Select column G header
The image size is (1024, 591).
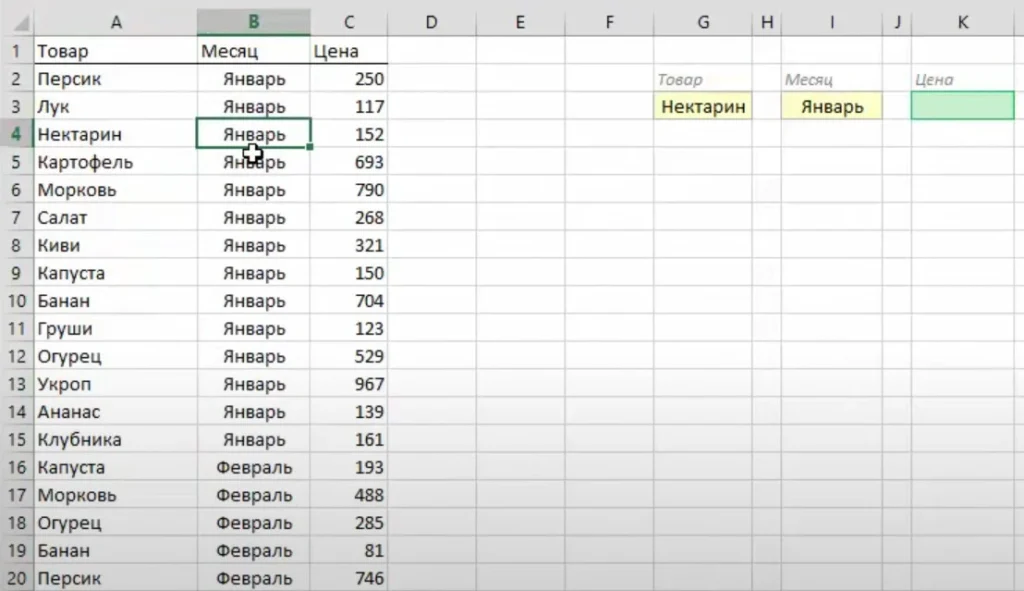703,22
